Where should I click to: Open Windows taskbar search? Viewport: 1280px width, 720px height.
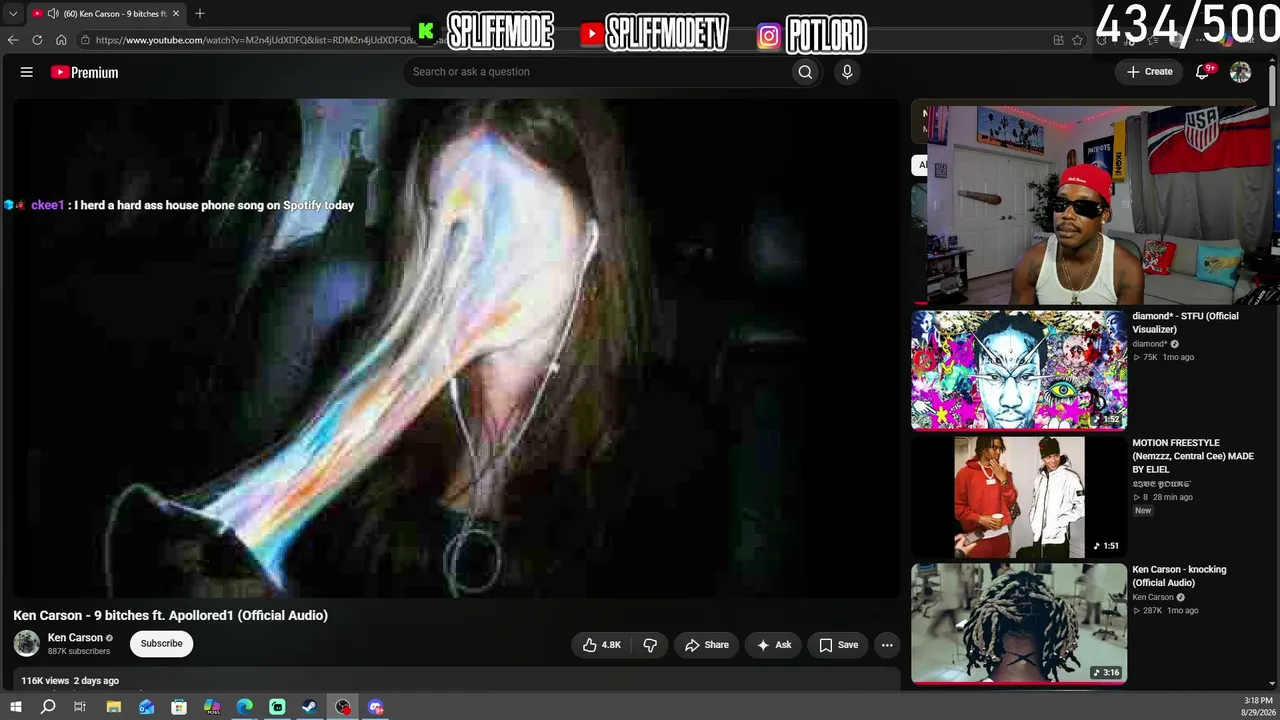(48, 707)
